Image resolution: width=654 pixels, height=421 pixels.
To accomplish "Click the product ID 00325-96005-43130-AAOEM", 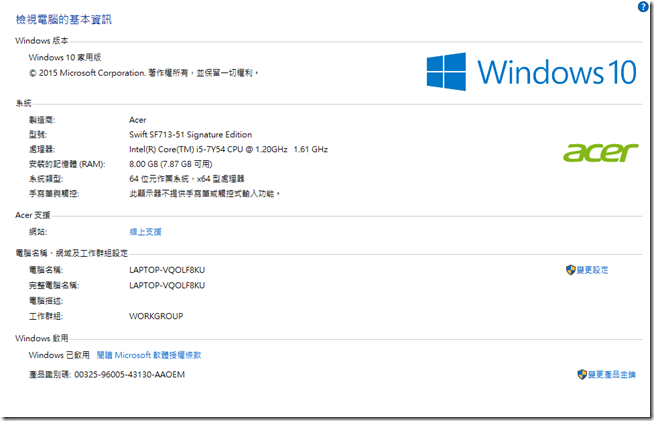I will point(129,375).
